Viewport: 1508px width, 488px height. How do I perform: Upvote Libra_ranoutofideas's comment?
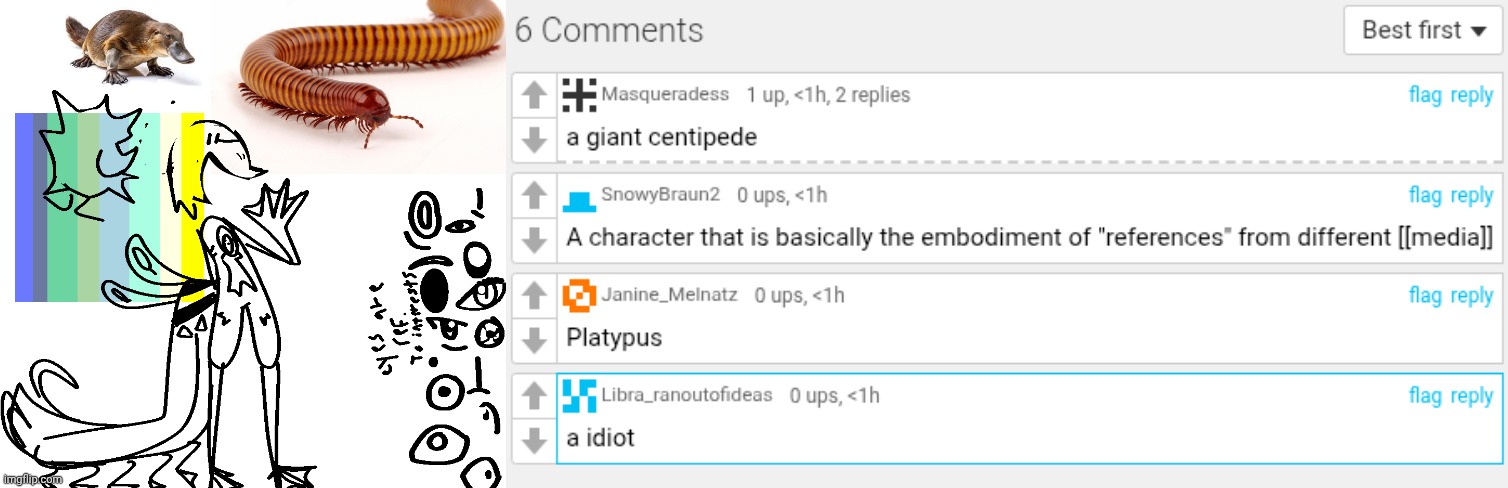coord(535,396)
